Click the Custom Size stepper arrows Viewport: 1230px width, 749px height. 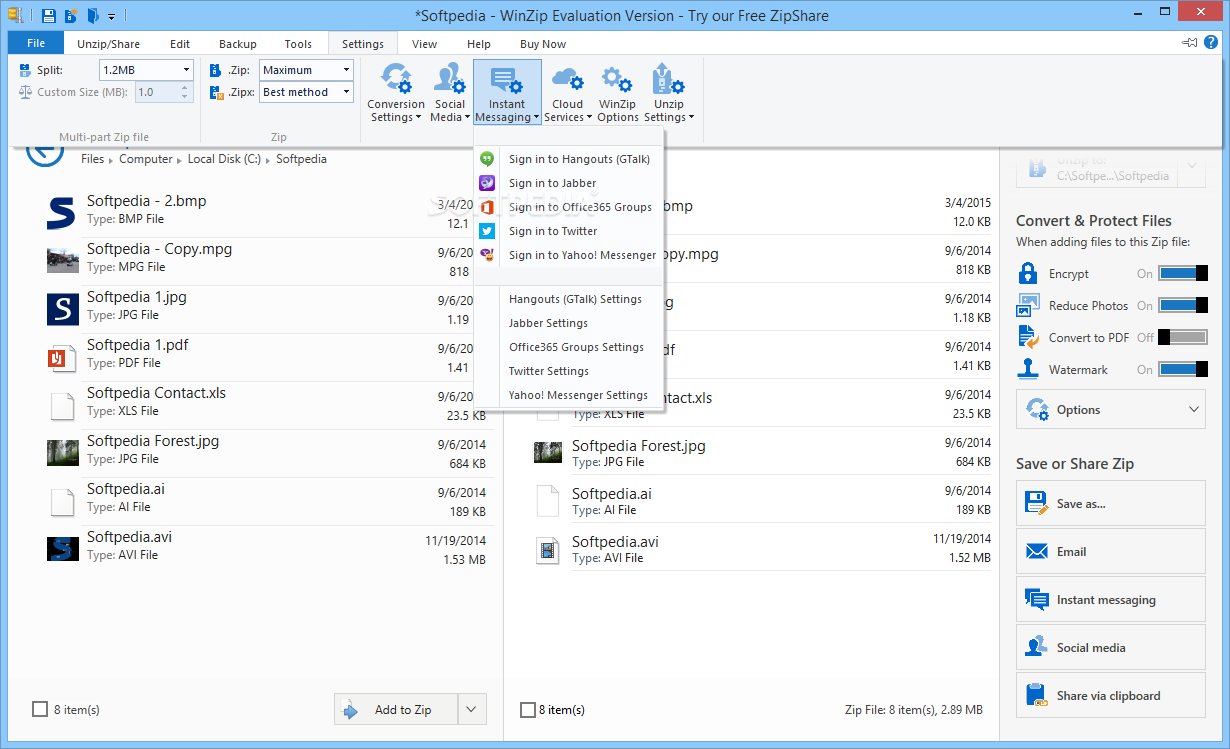point(185,92)
